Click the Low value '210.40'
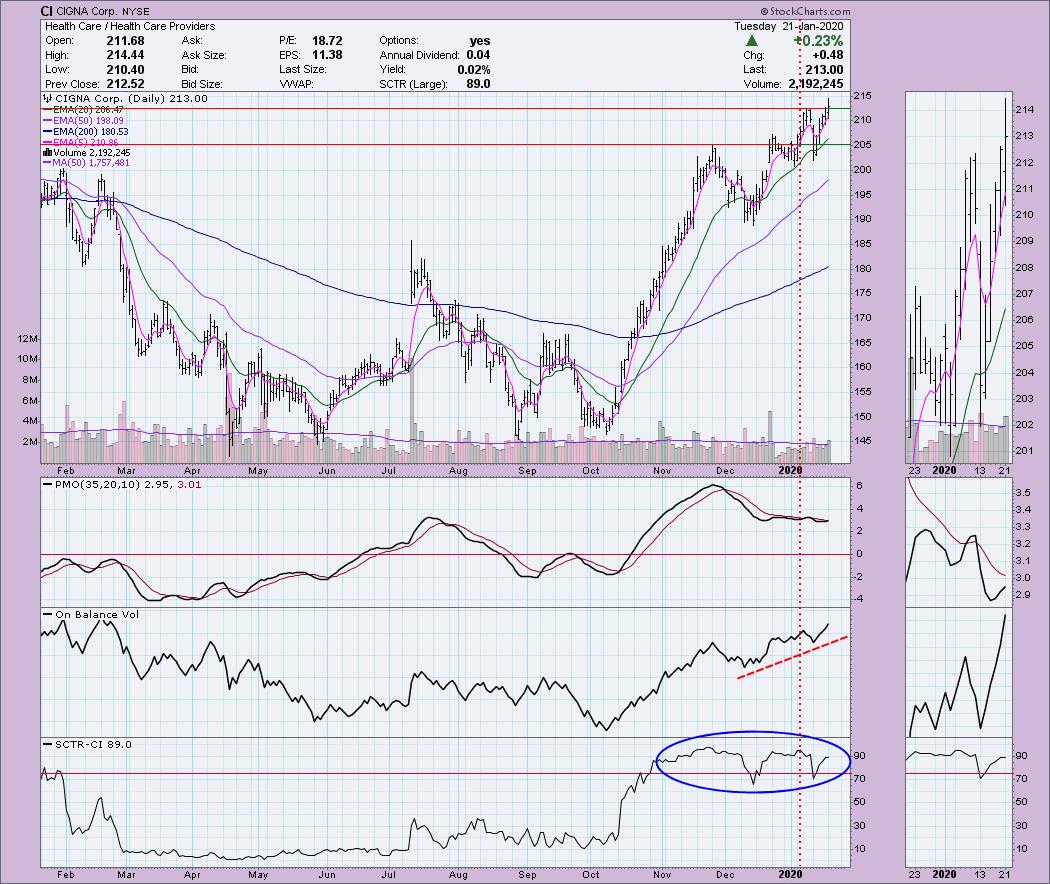The height and width of the screenshot is (884, 1050). [125, 70]
